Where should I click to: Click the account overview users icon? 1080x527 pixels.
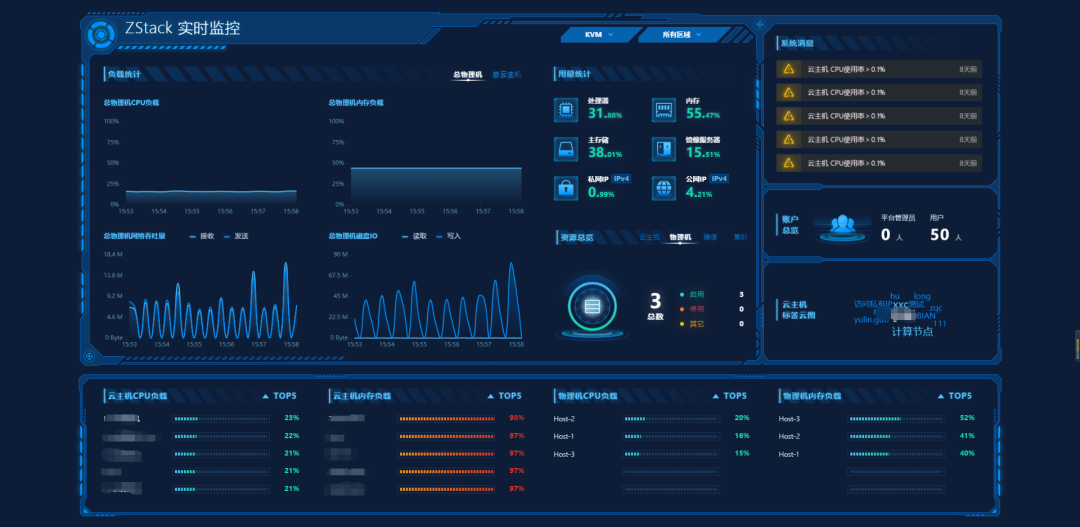(841, 227)
